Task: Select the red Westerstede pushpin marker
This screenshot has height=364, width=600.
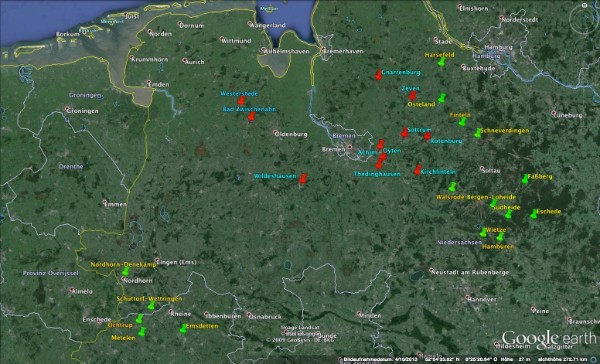Action: click(241, 101)
